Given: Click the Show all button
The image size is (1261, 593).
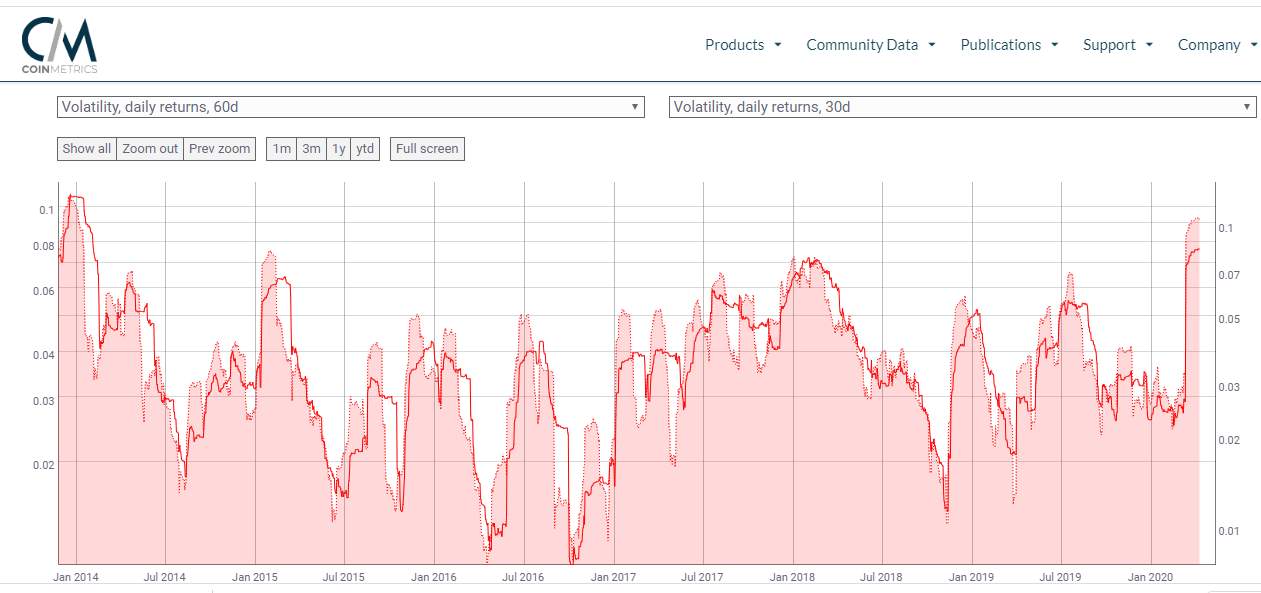Looking at the screenshot, I should [85, 148].
